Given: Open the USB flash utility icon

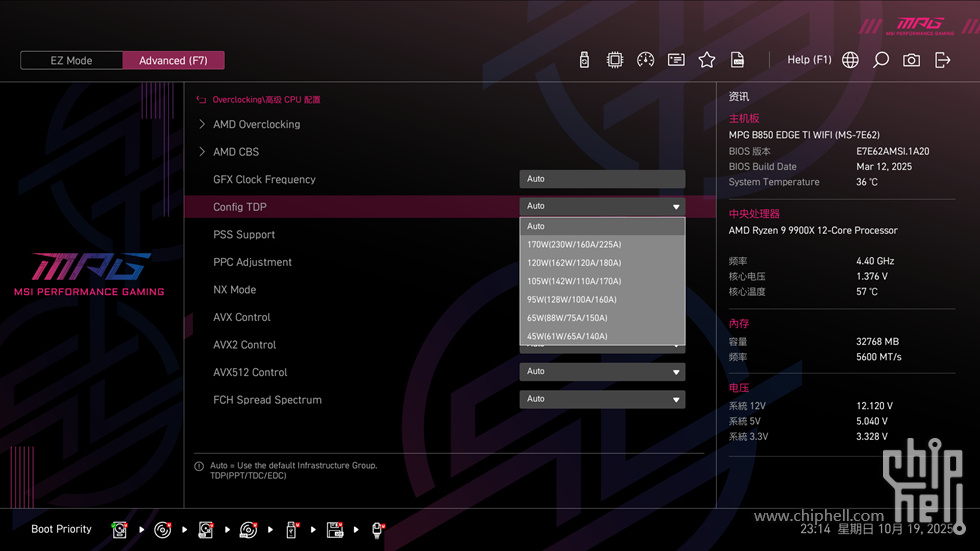Looking at the screenshot, I should (584, 60).
